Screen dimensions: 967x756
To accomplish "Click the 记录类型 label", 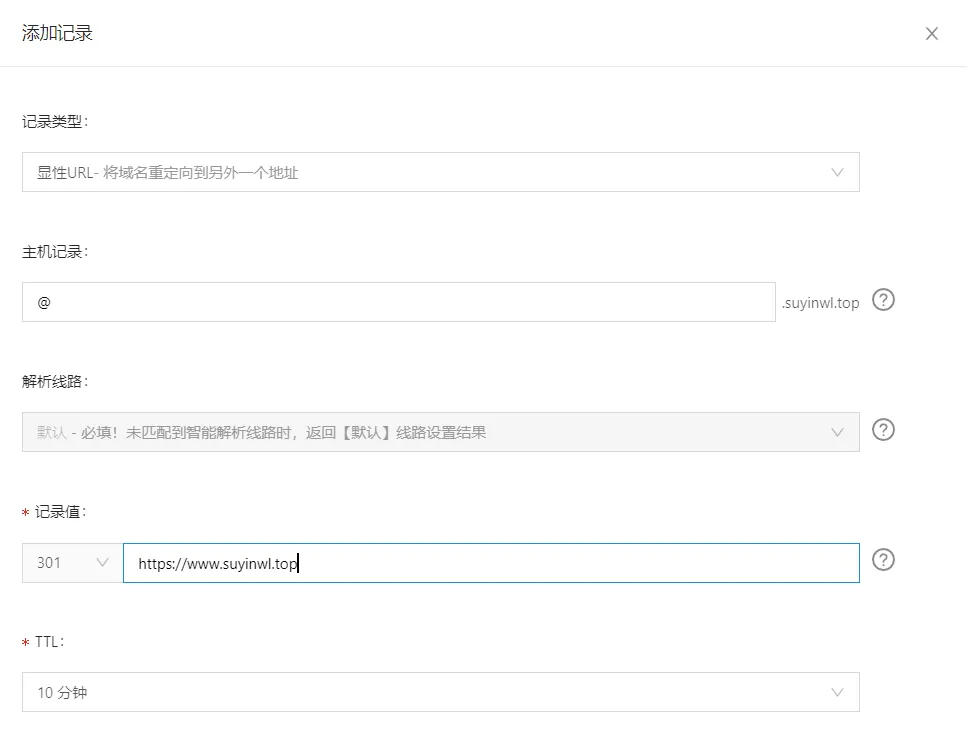I will pos(55,121).
